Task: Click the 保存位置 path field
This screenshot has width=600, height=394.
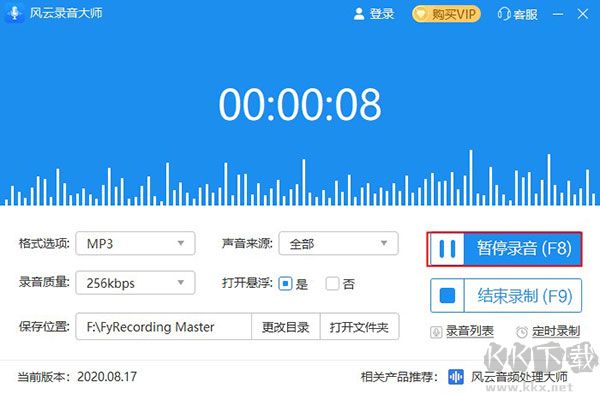Action: pos(164,327)
